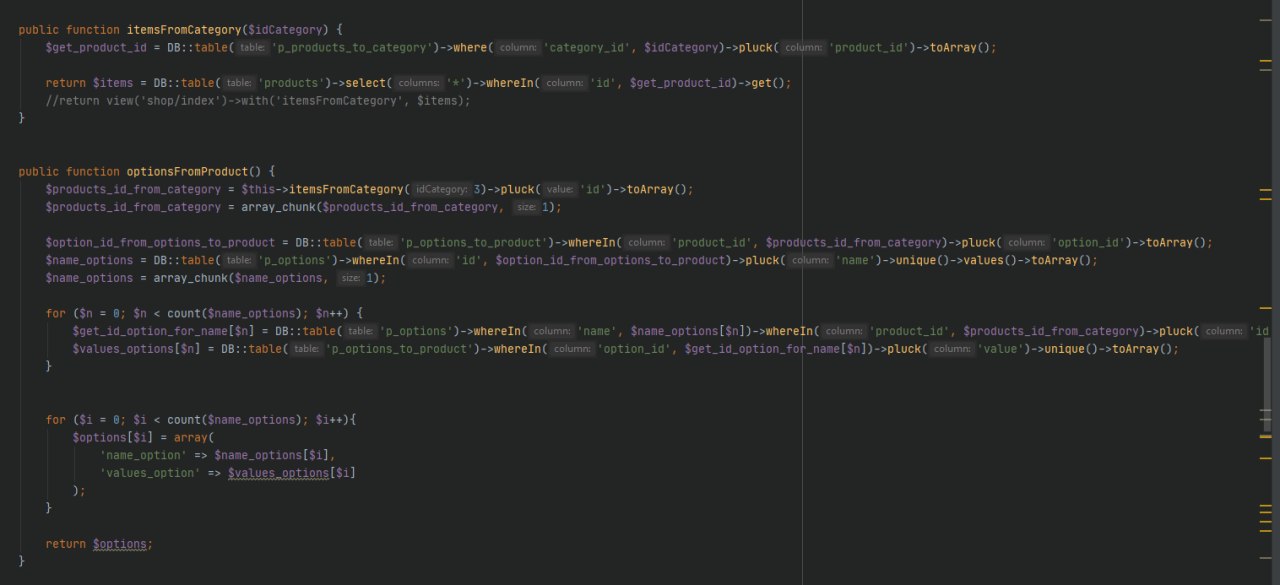1280x585 pixels.
Task: Click the 'name' string inside pluck
Action: coord(856,260)
